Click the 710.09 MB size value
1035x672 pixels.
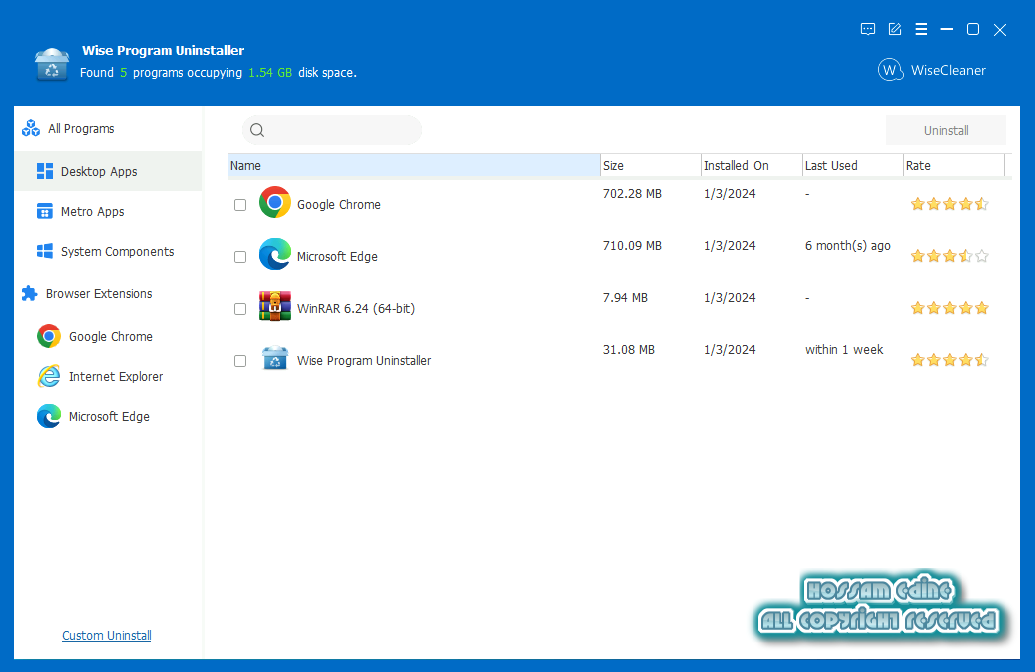pyautogui.click(x=632, y=246)
